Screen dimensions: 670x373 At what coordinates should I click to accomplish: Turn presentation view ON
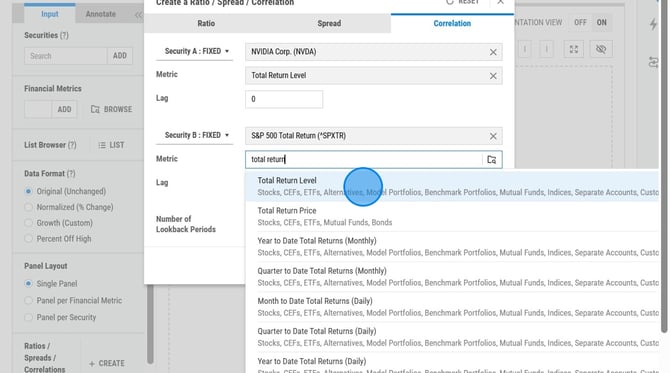602,23
